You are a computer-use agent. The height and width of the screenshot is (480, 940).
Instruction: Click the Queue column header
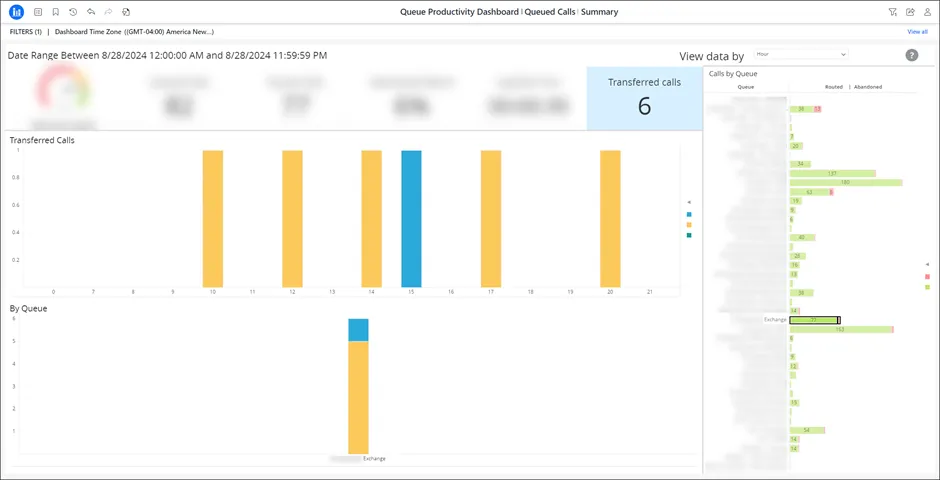point(746,87)
